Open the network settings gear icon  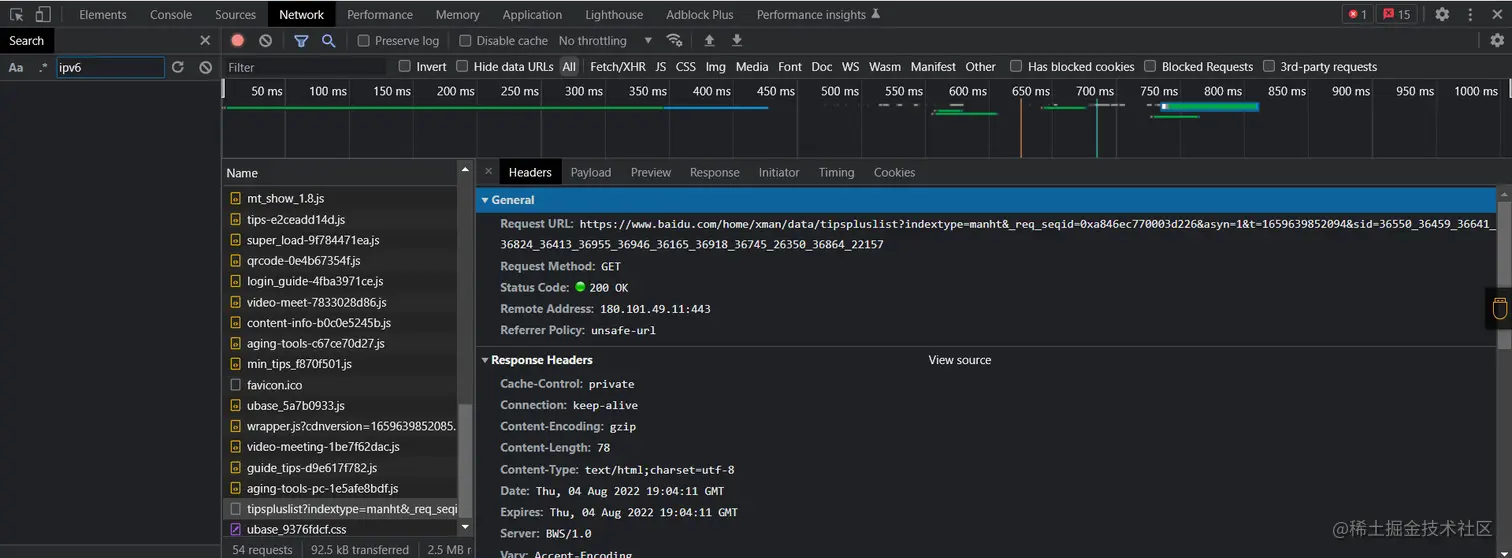(1497, 41)
